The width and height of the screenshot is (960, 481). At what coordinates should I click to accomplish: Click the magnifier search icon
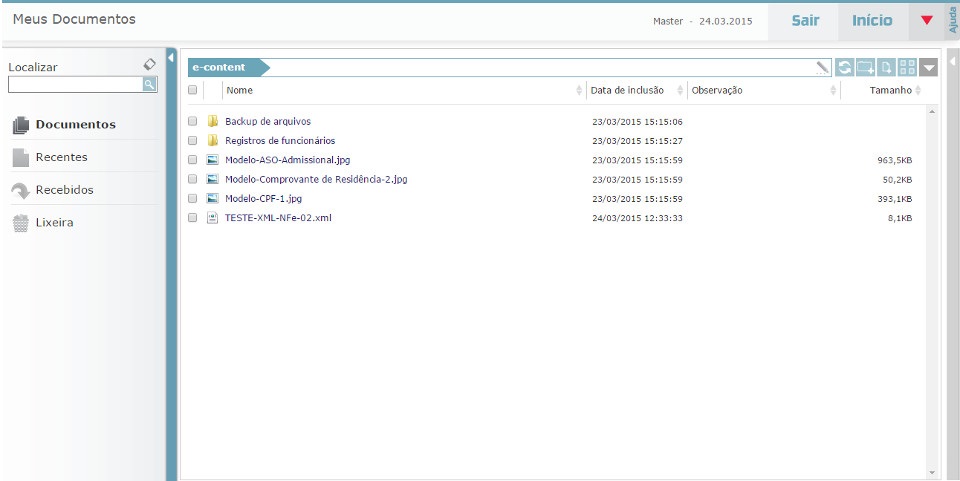(x=150, y=85)
